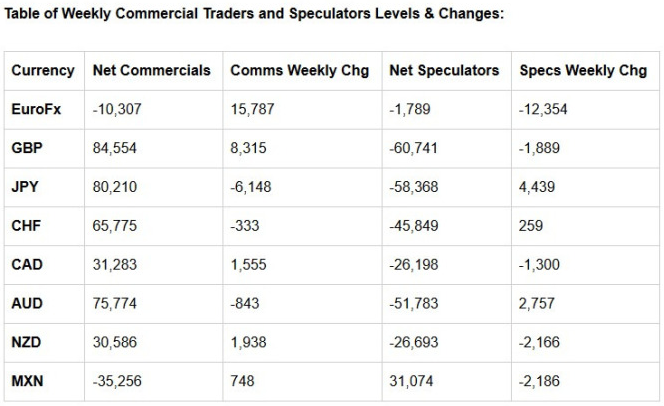Select the NZD currency row label
Screen dimensions: 664x406
click(26, 342)
